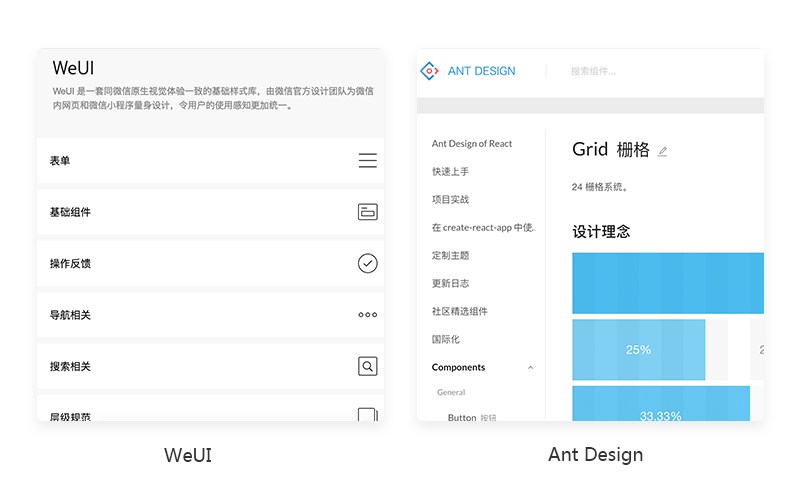Click the edit pencil icon beside Grid 栅格
The width and height of the screenshot is (800, 500).
(662, 152)
